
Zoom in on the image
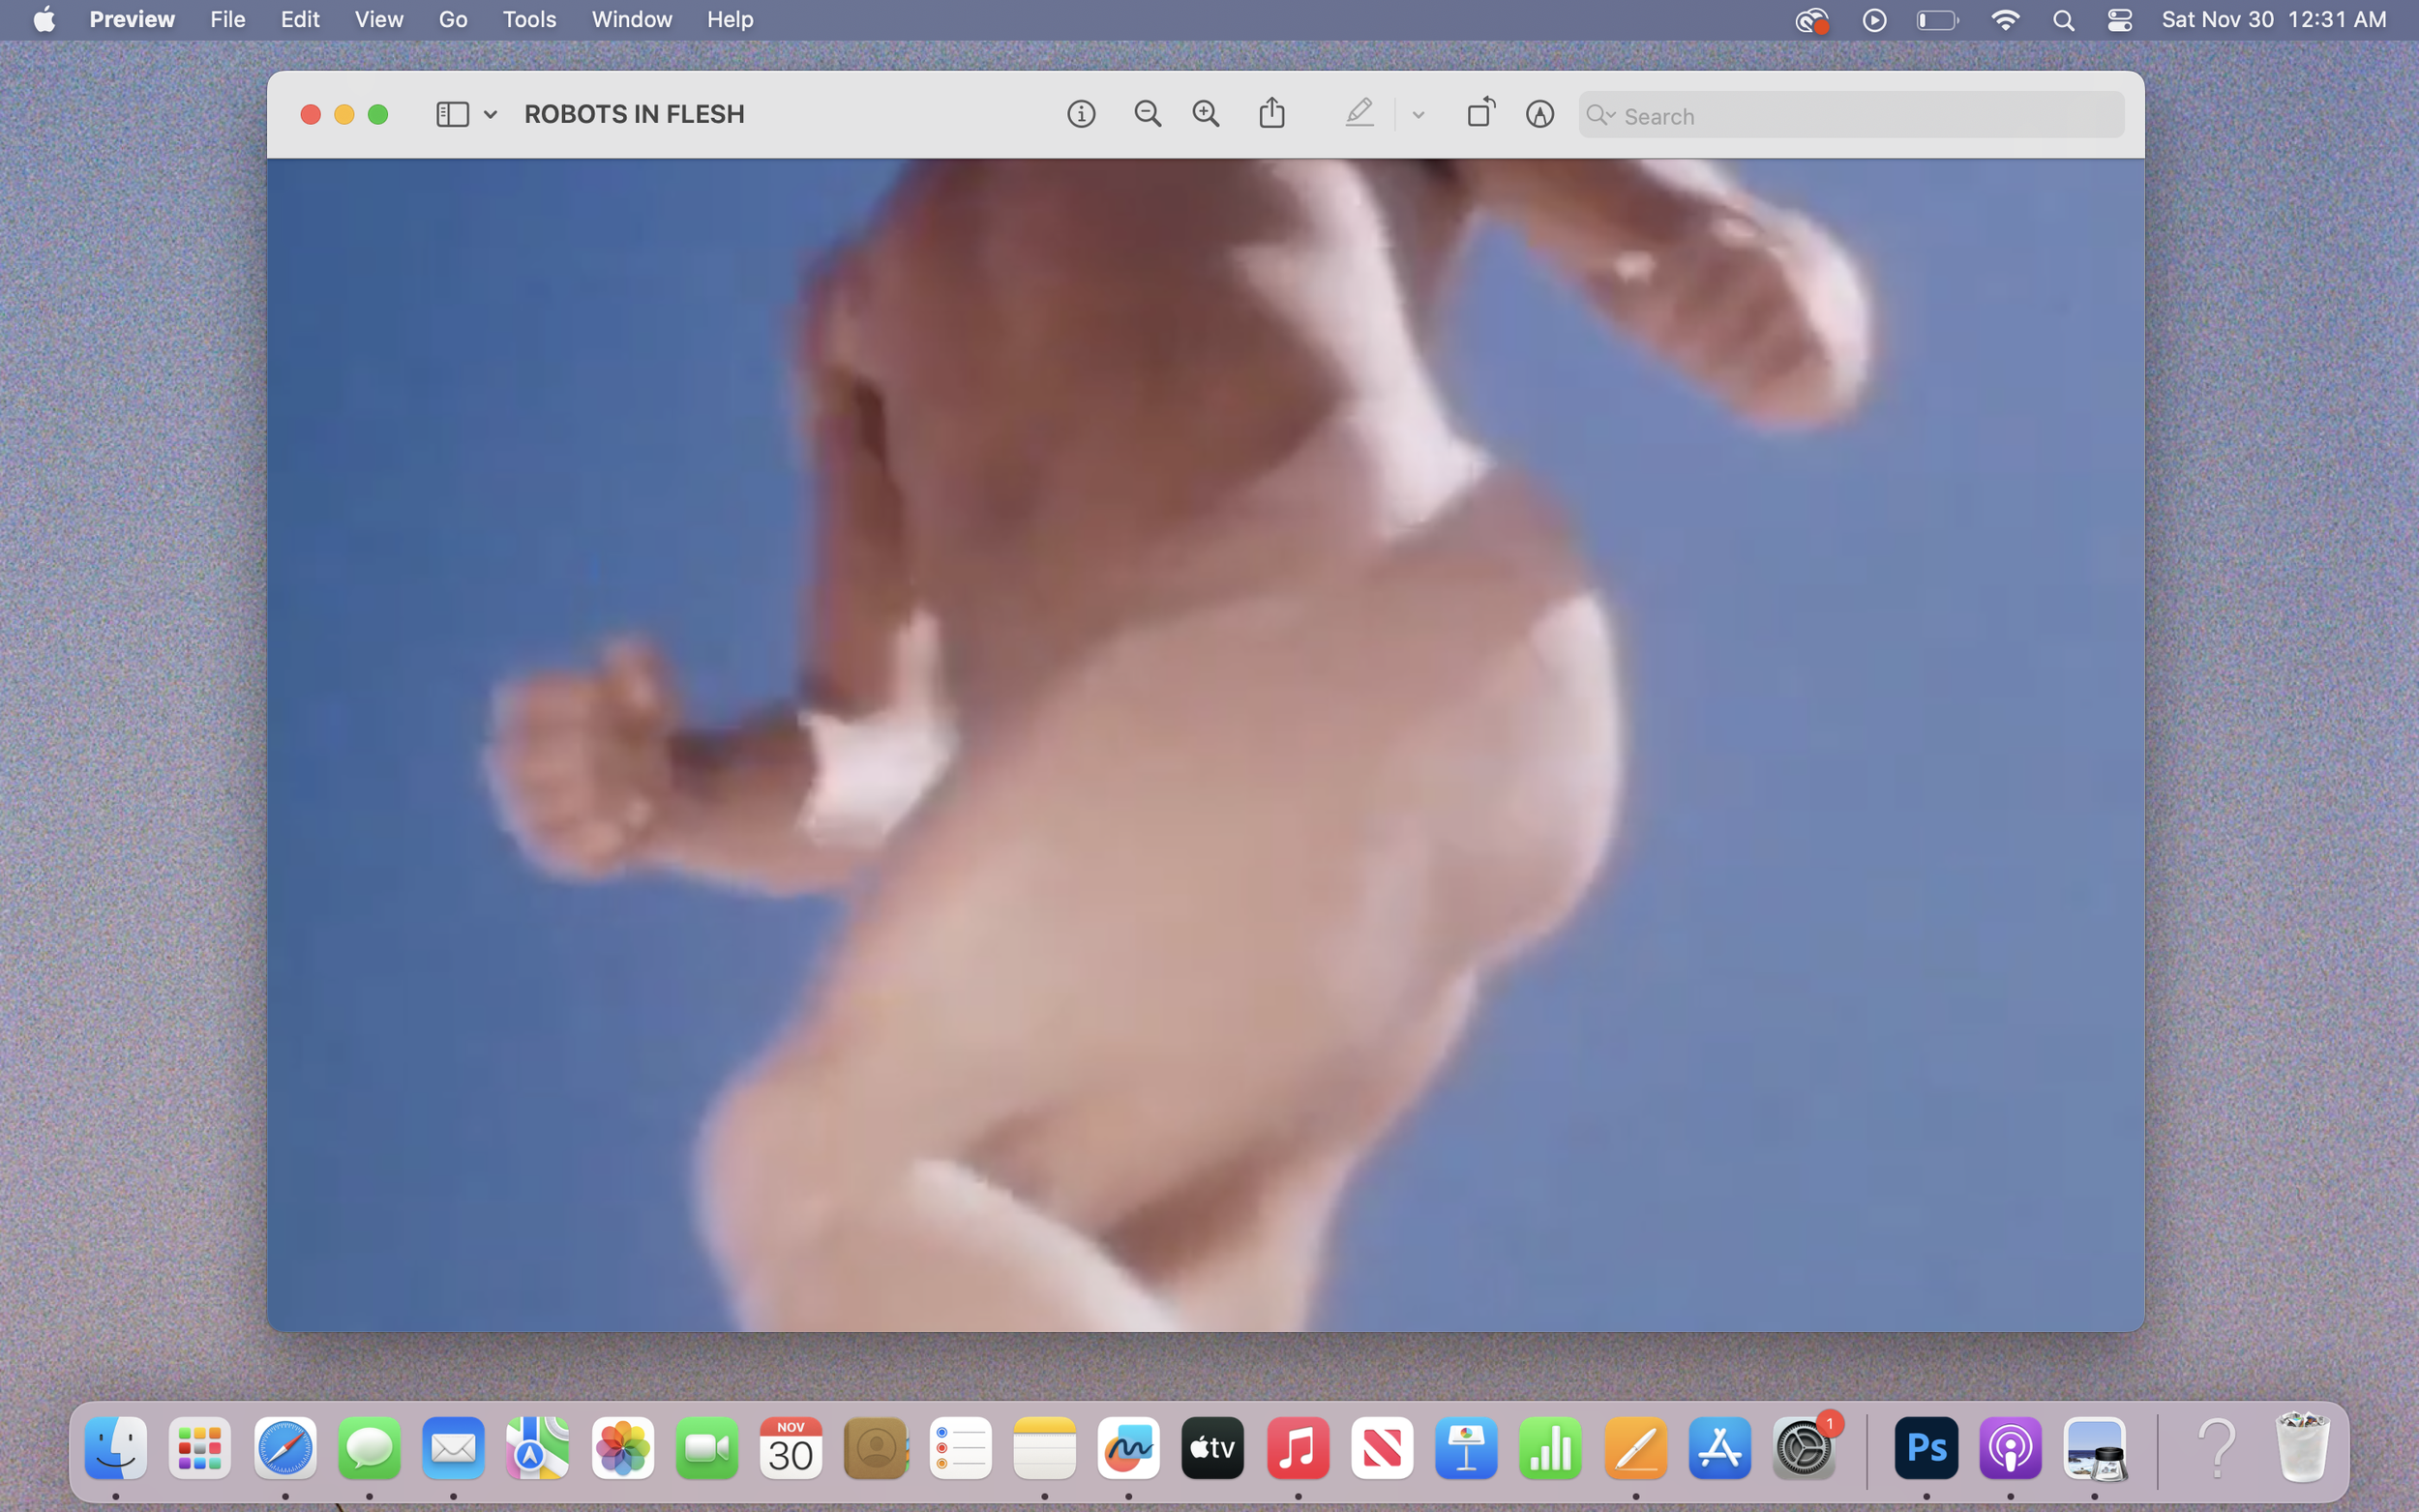(1206, 114)
